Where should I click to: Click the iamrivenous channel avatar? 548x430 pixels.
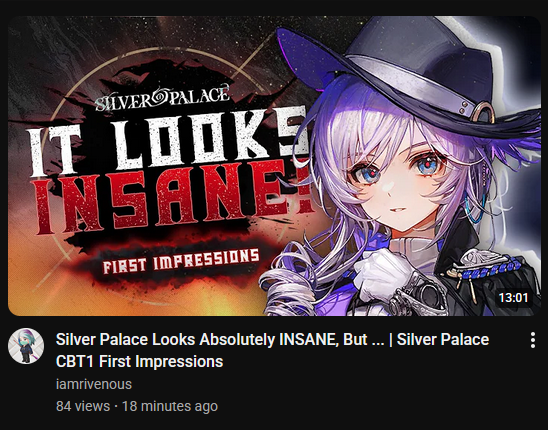click(x=26, y=346)
